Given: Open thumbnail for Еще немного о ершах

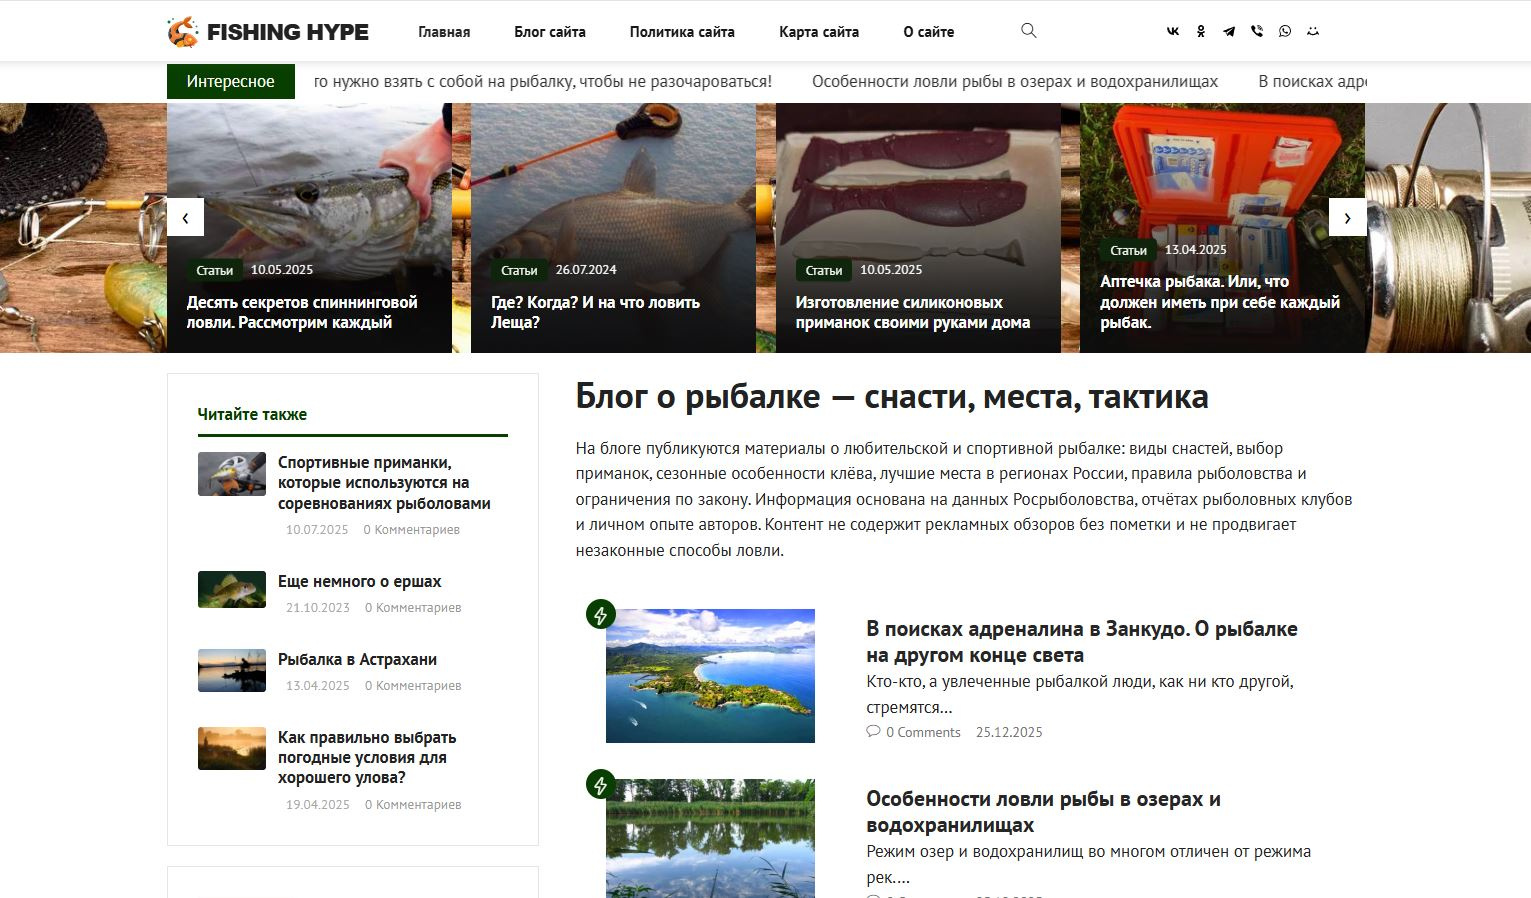Looking at the screenshot, I should click(x=232, y=590).
